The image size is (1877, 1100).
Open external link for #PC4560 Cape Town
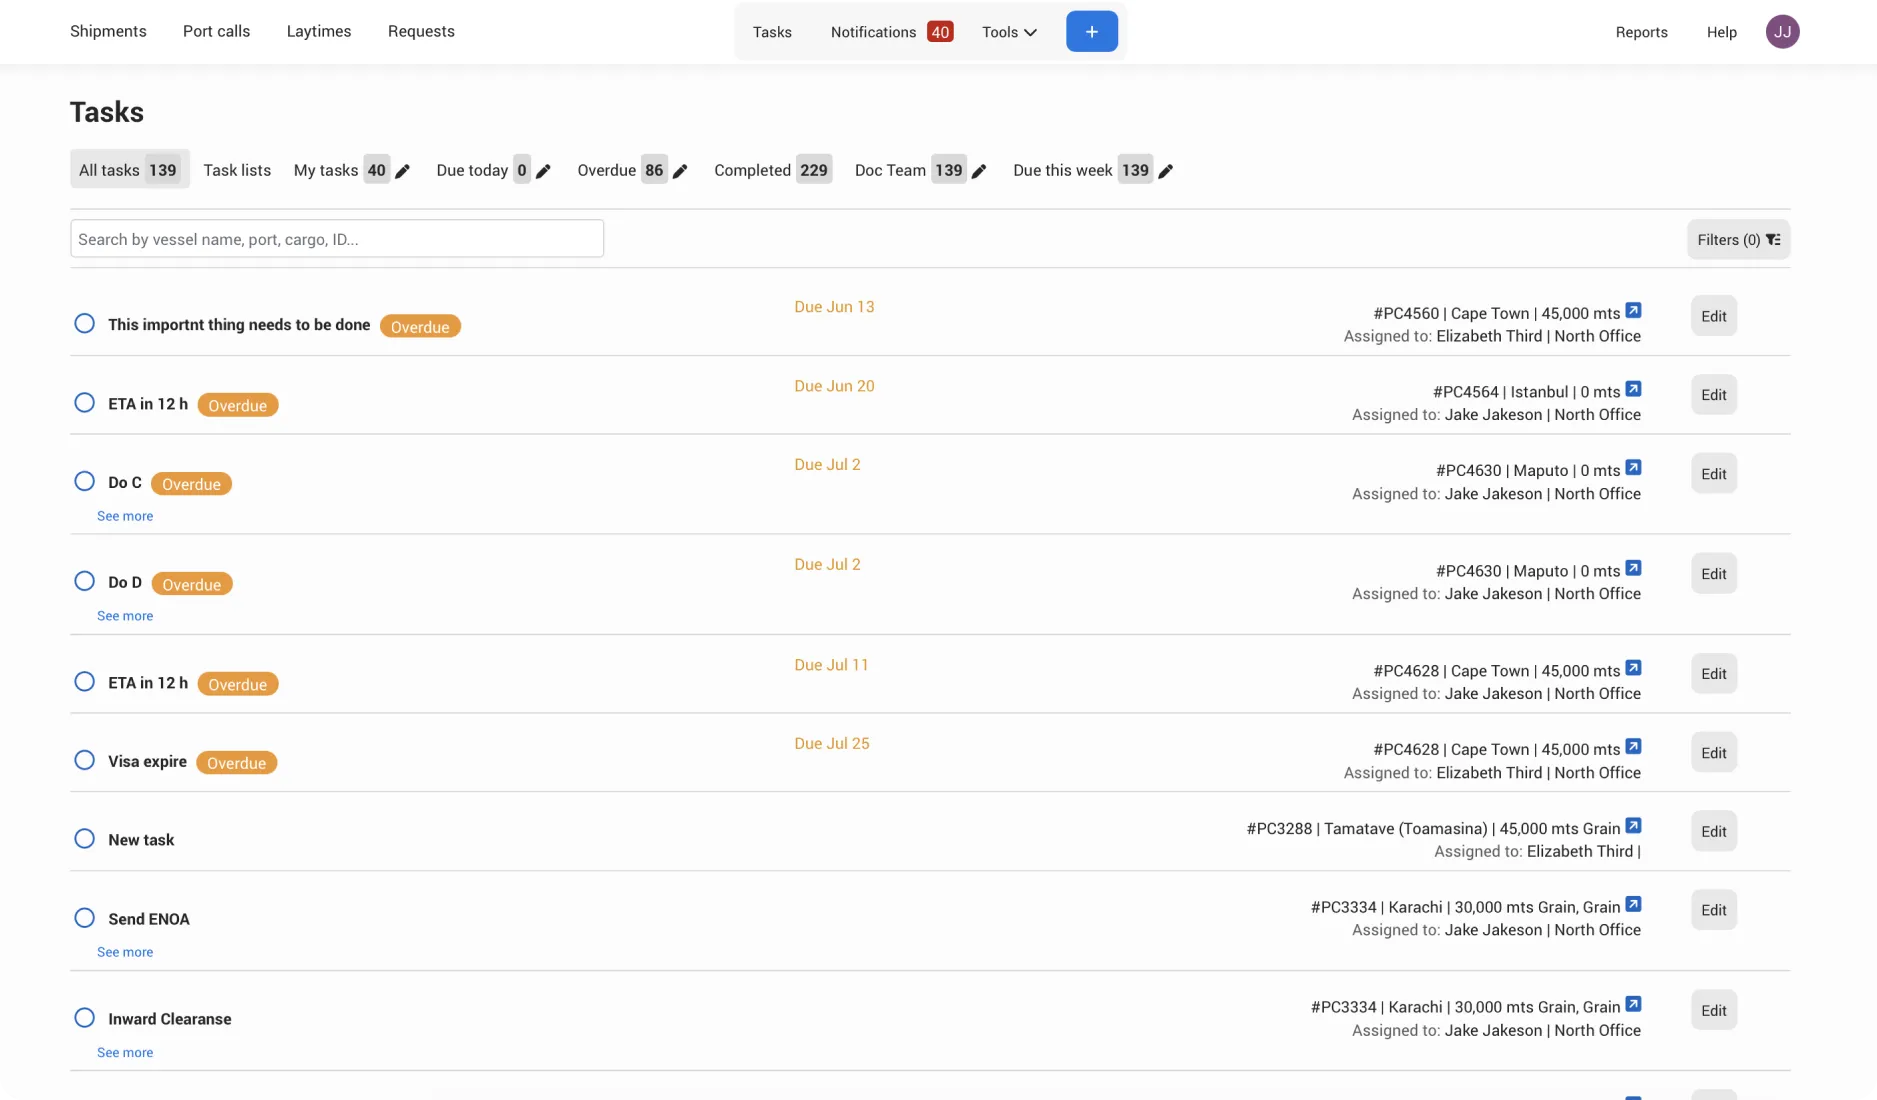click(1633, 311)
